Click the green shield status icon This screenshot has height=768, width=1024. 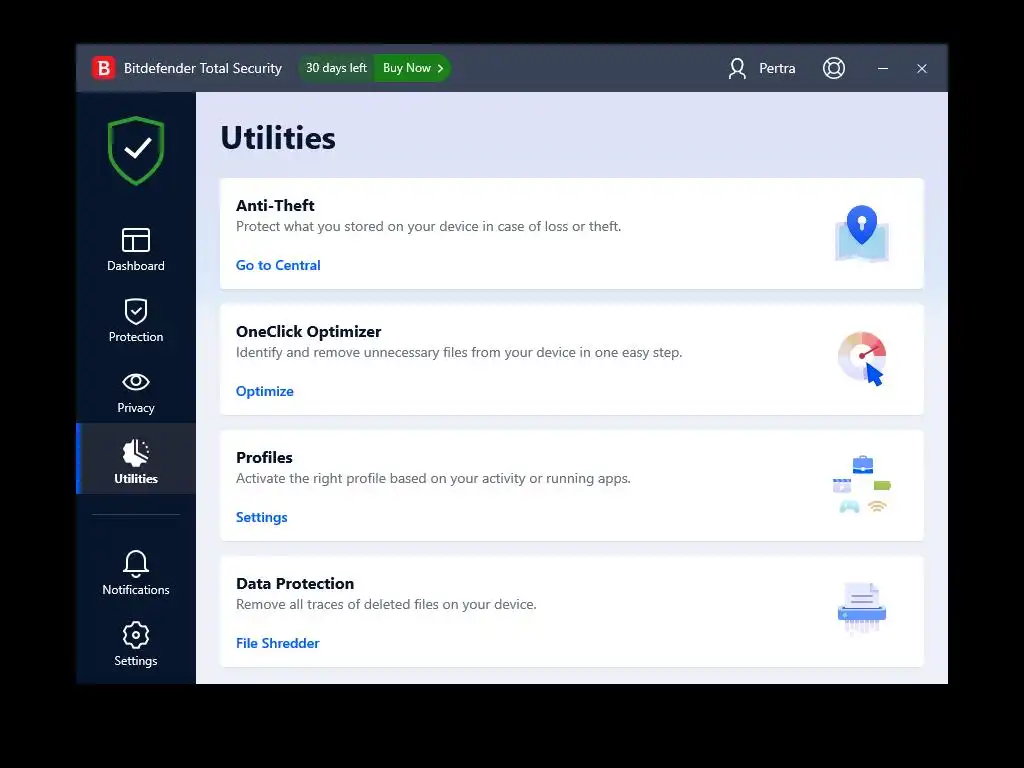point(136,150)
